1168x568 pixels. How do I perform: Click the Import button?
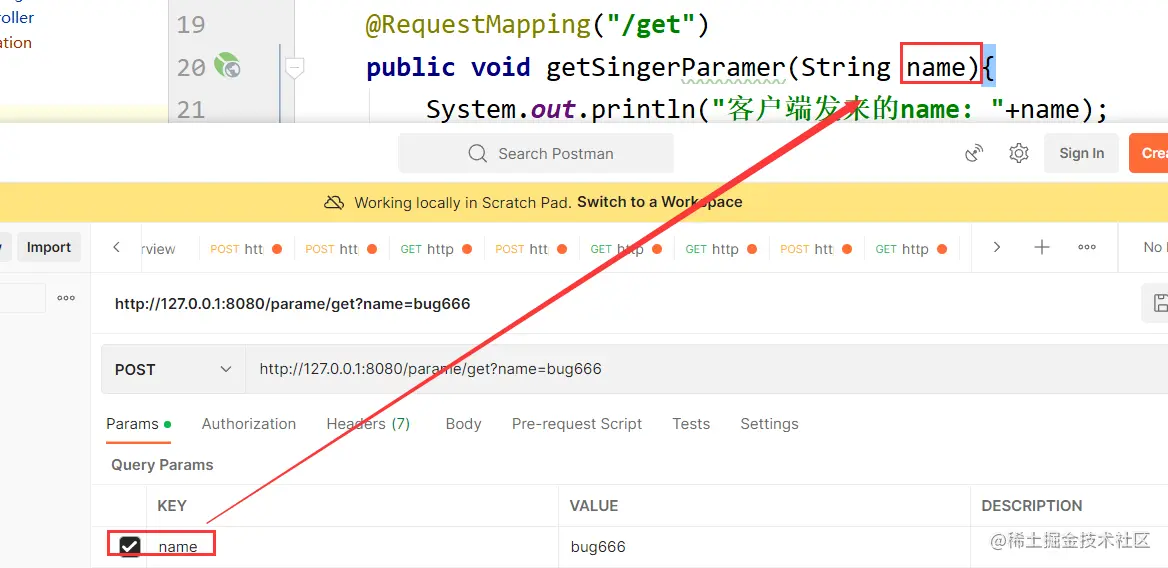48,247
